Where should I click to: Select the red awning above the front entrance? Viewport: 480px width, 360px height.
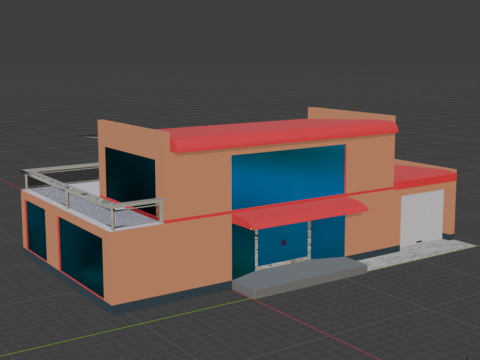pyautogui.click(x=300, y=212)
